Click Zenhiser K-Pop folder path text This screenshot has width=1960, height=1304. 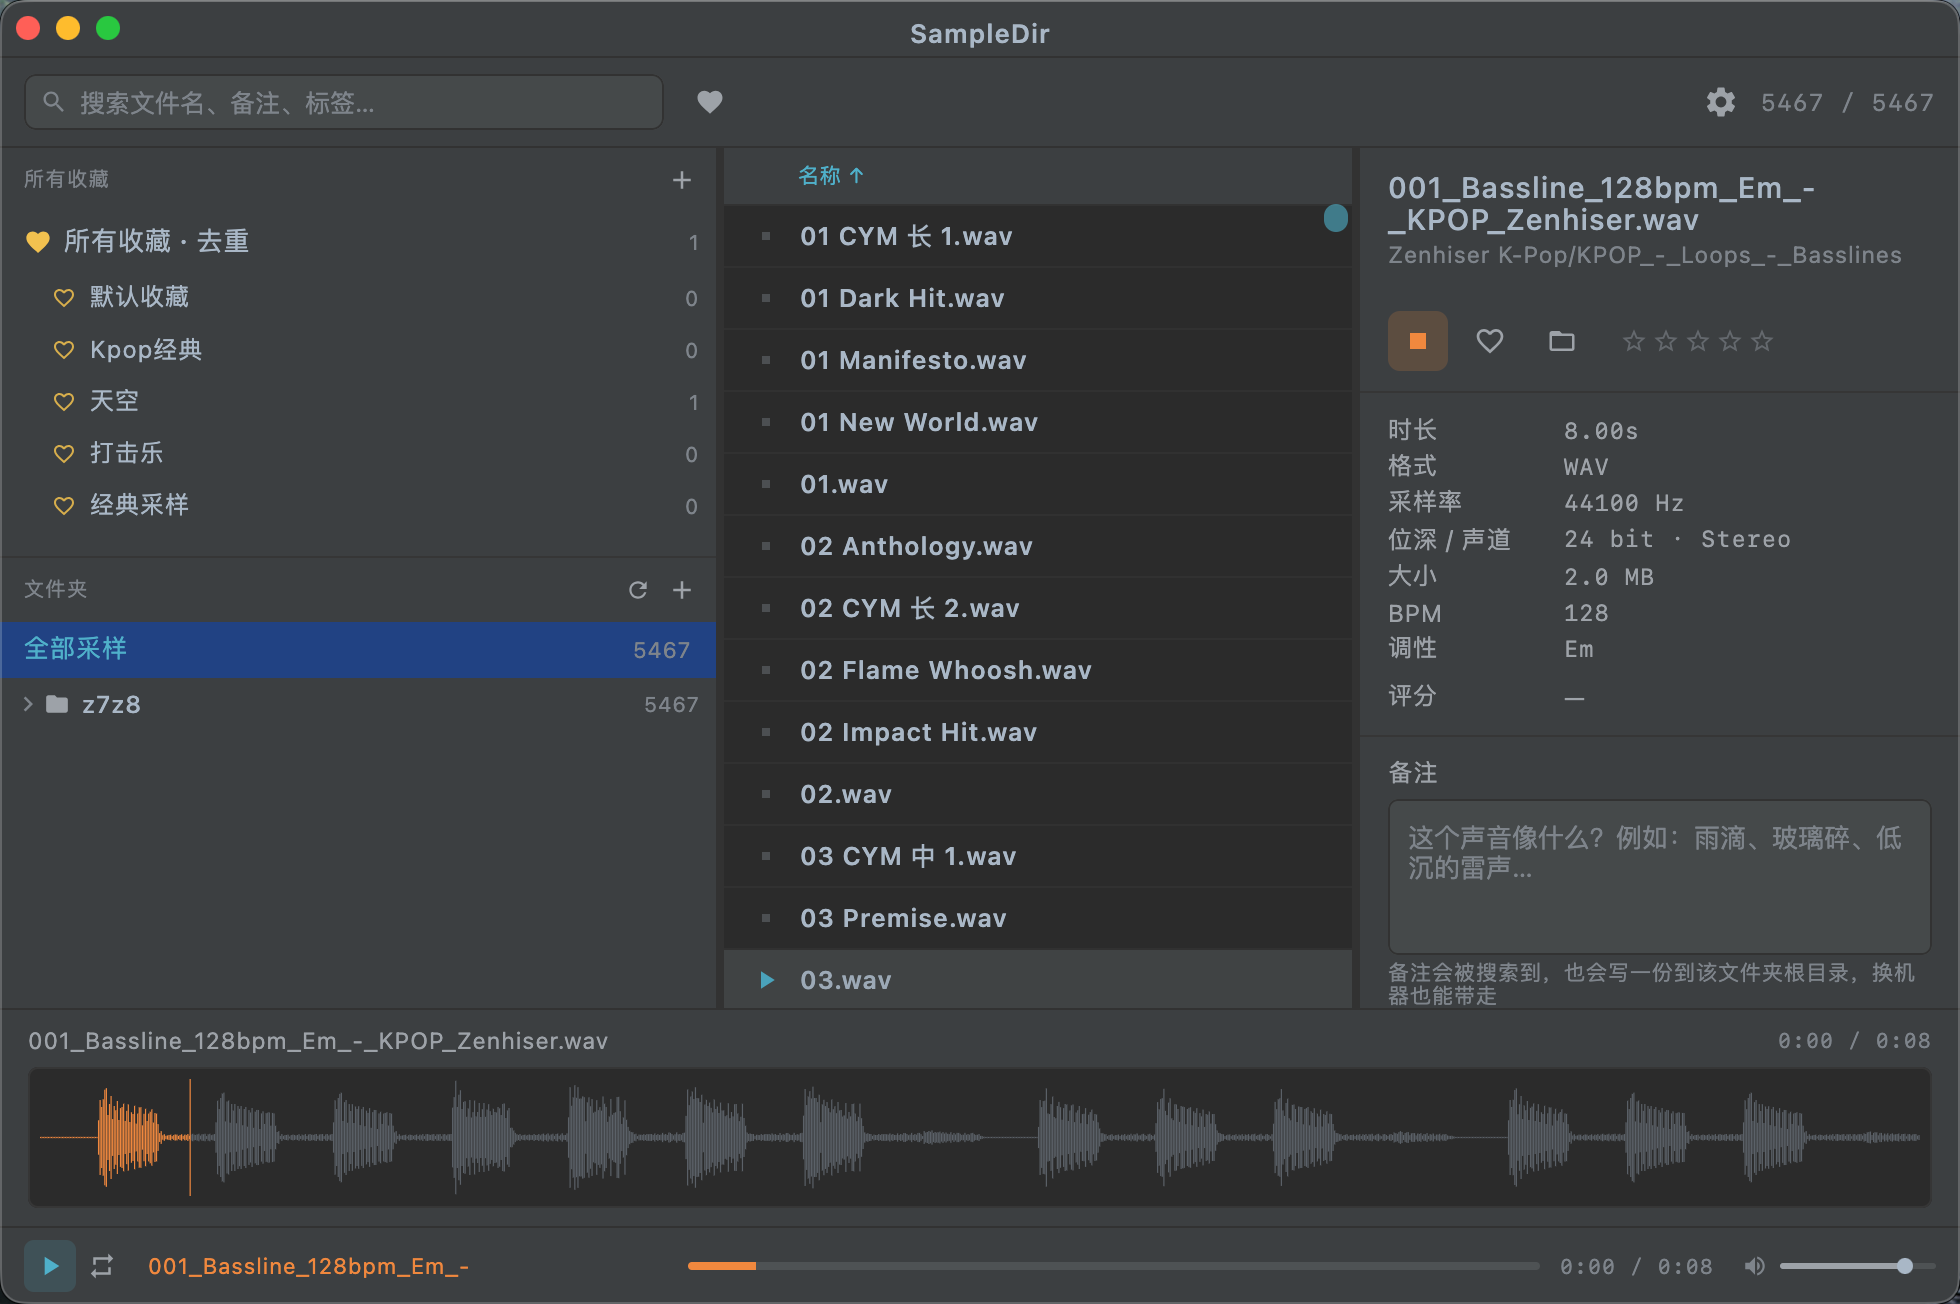pos(1644,255)
